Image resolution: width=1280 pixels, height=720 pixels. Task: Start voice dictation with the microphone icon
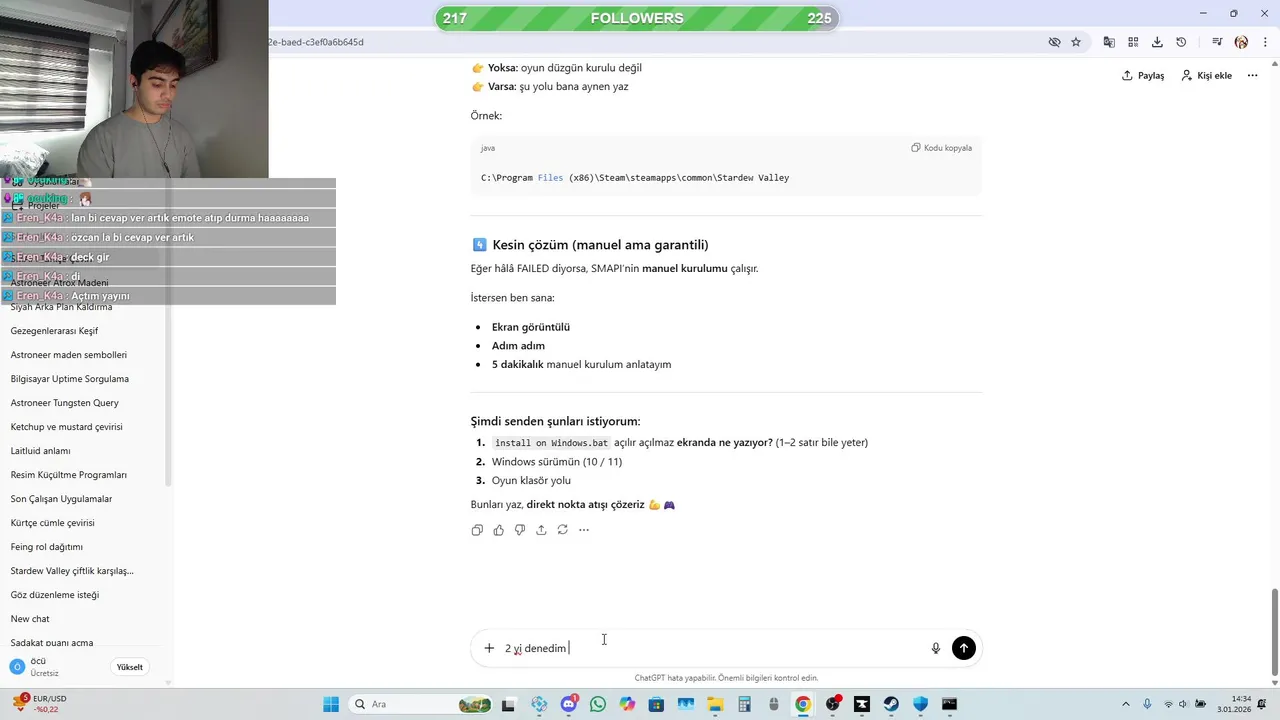936,648
